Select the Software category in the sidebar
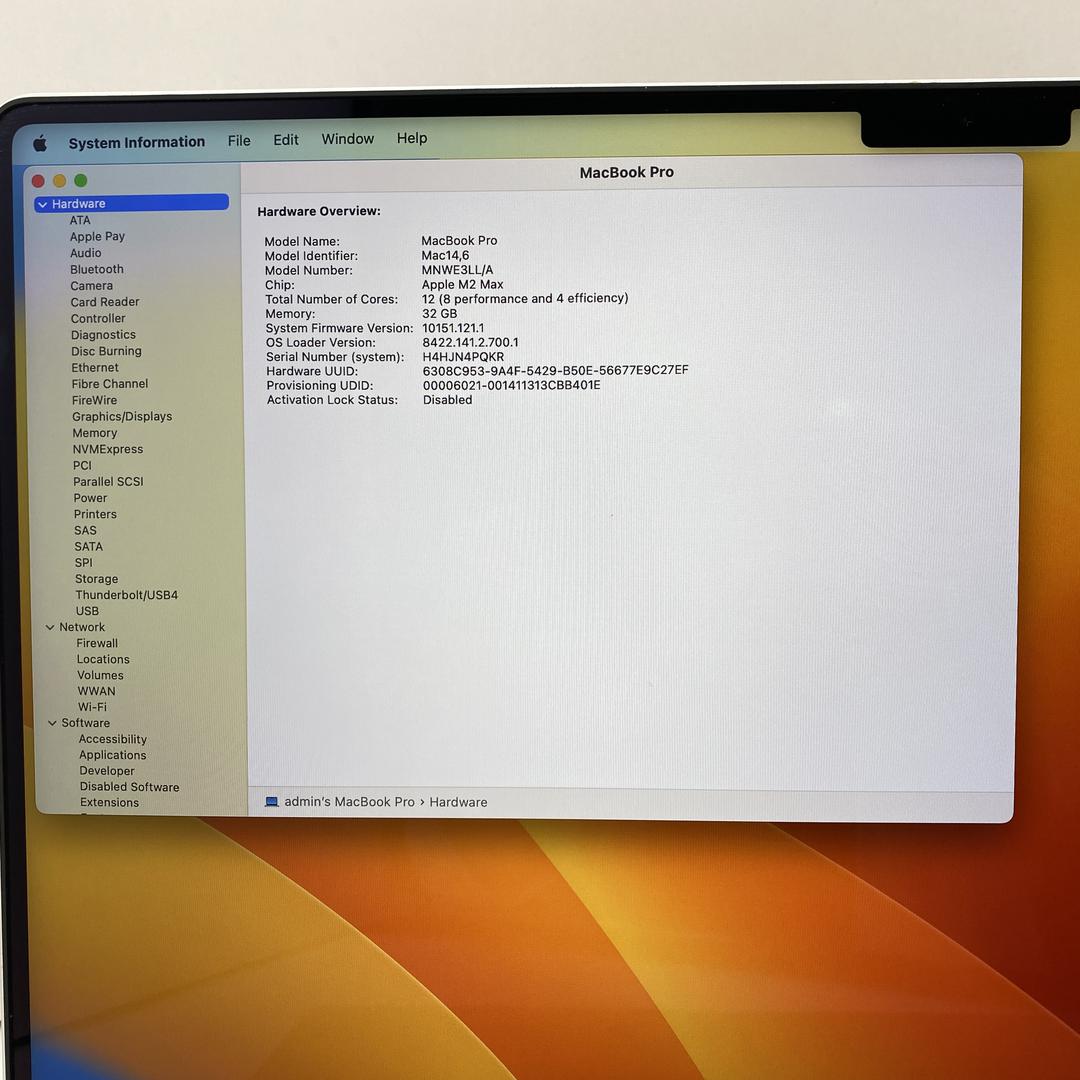 coord(85,723)
